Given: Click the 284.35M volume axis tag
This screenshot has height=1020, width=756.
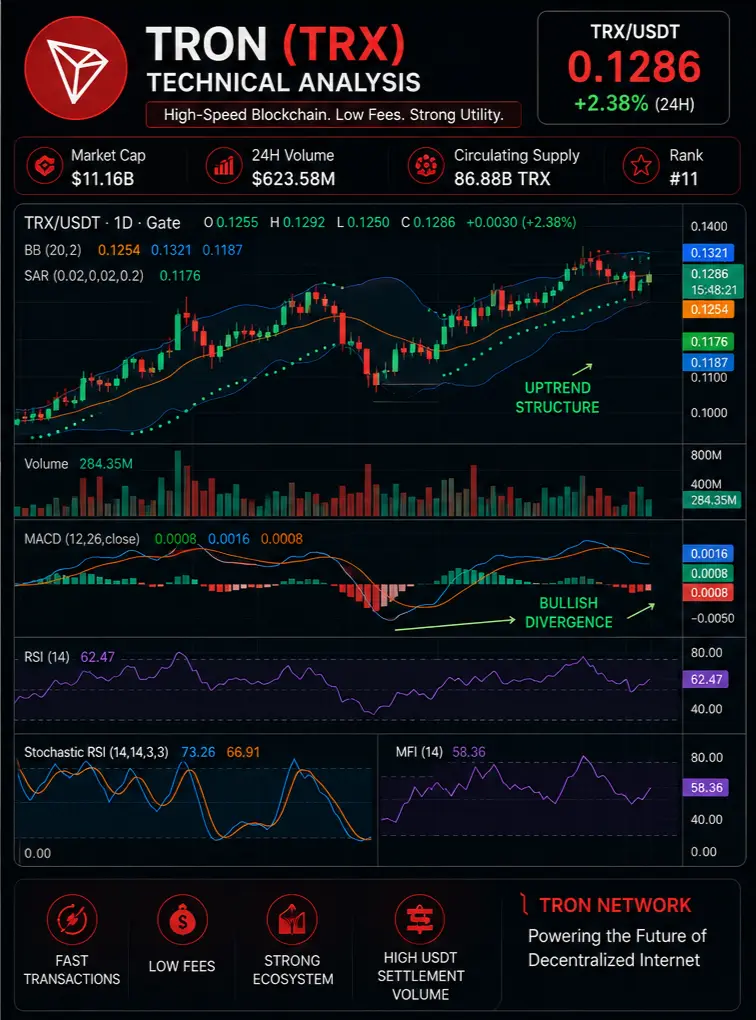Looking at the screenshot, I should [713, 500].
